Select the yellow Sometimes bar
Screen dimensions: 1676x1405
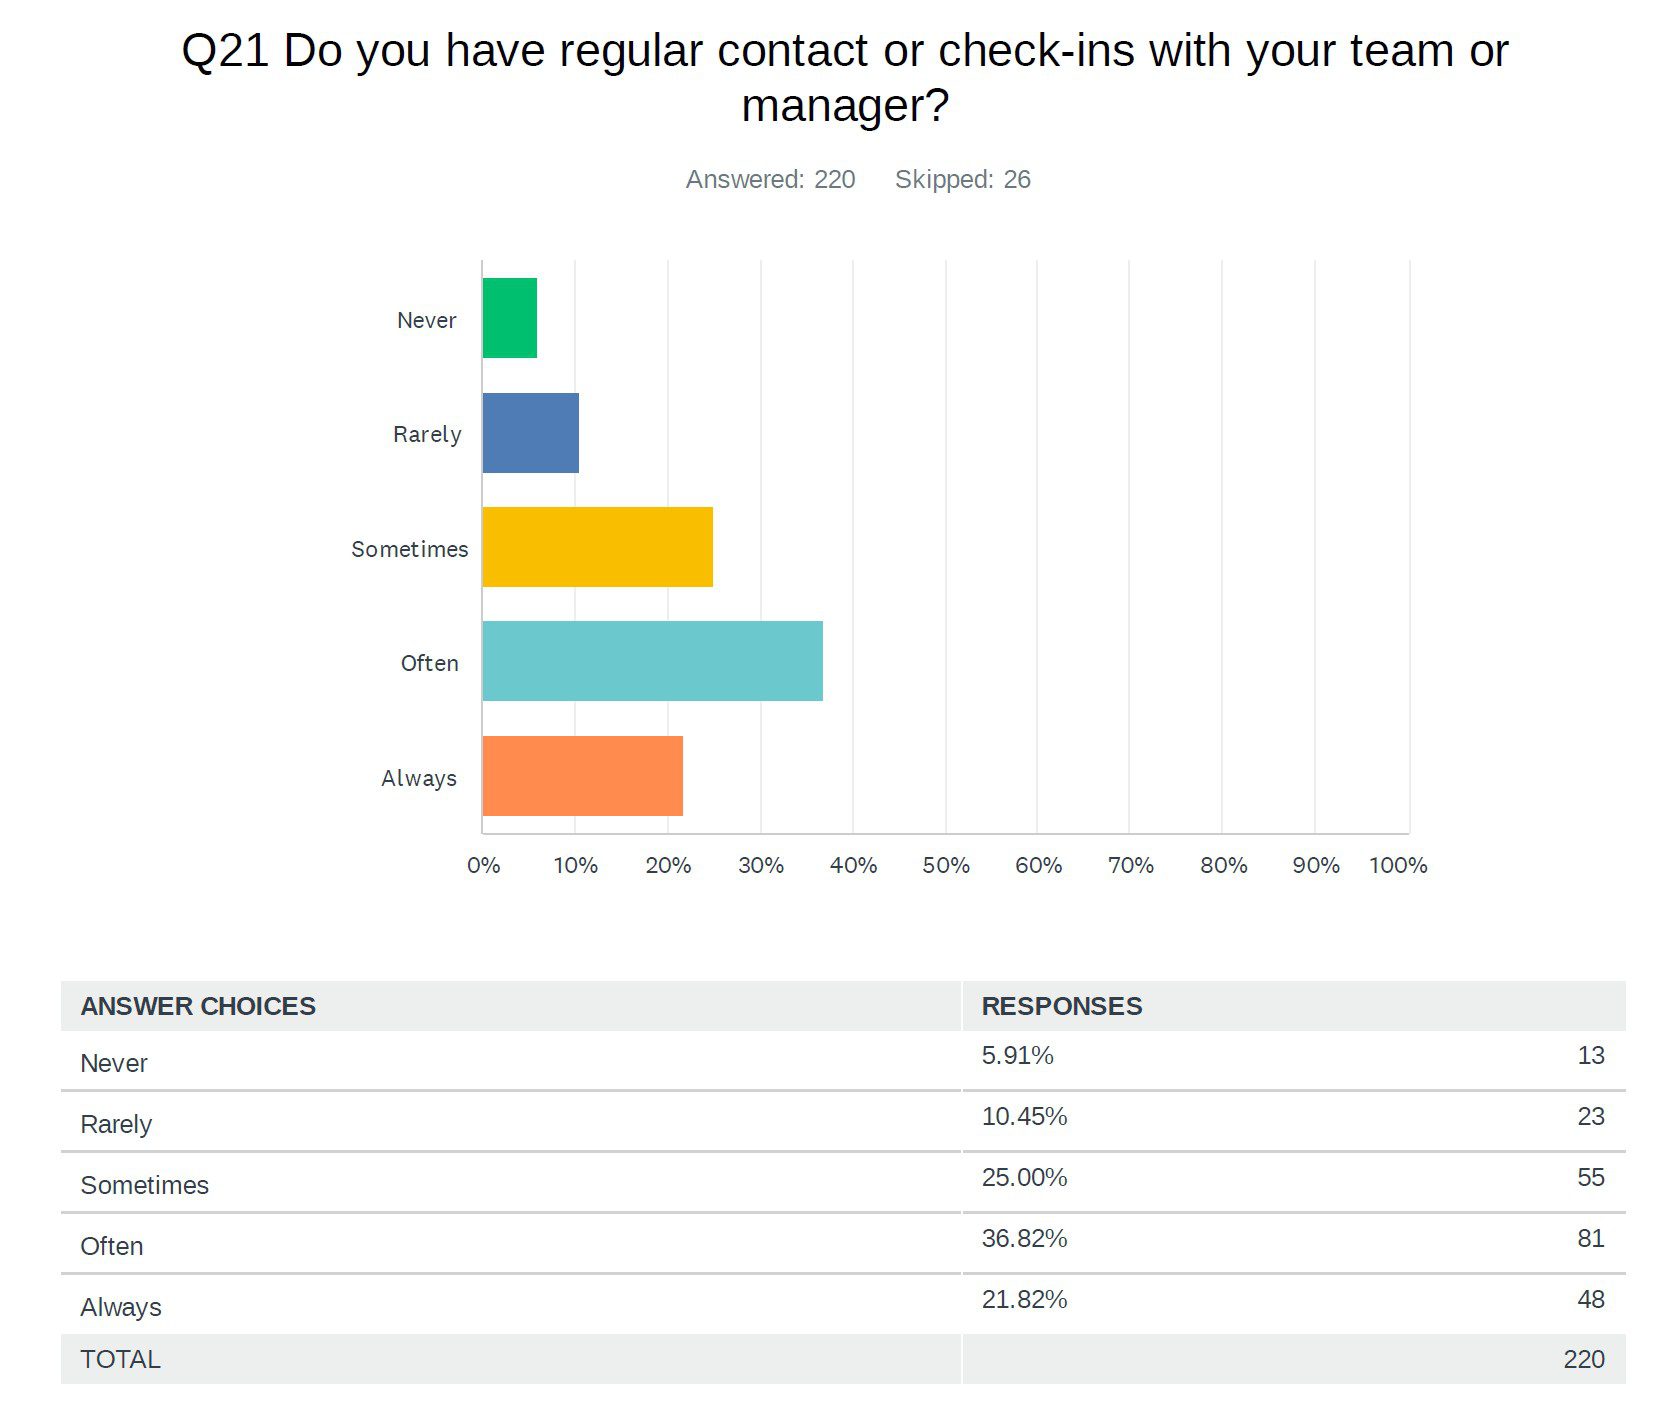[597, 547]
